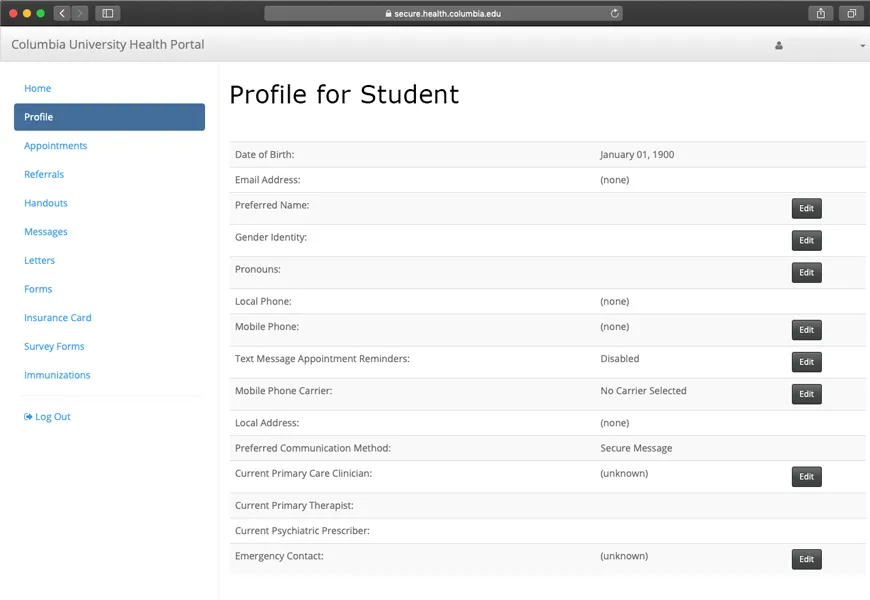870x600 pixels.
Task: Click the Log Out link
Action: [47, 417]
